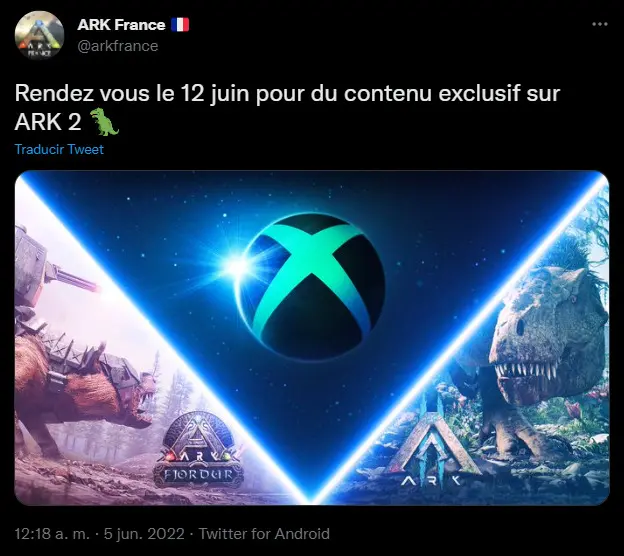The image size is (624, 556).
Task: Click the 5 jun. 2022 date
Action: coord(144,534)
